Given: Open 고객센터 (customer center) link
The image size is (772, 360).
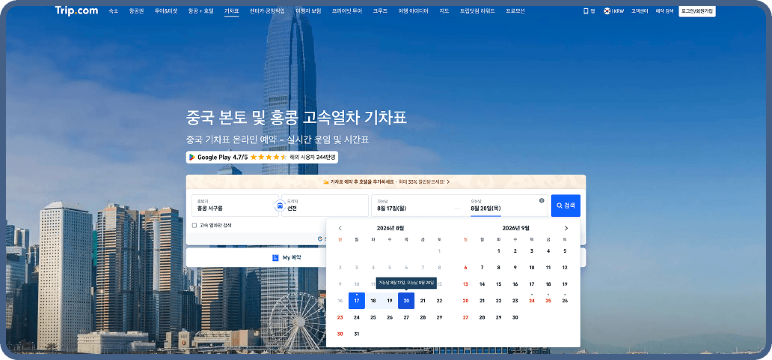Looking at the screenshot, I should point(639,11).
